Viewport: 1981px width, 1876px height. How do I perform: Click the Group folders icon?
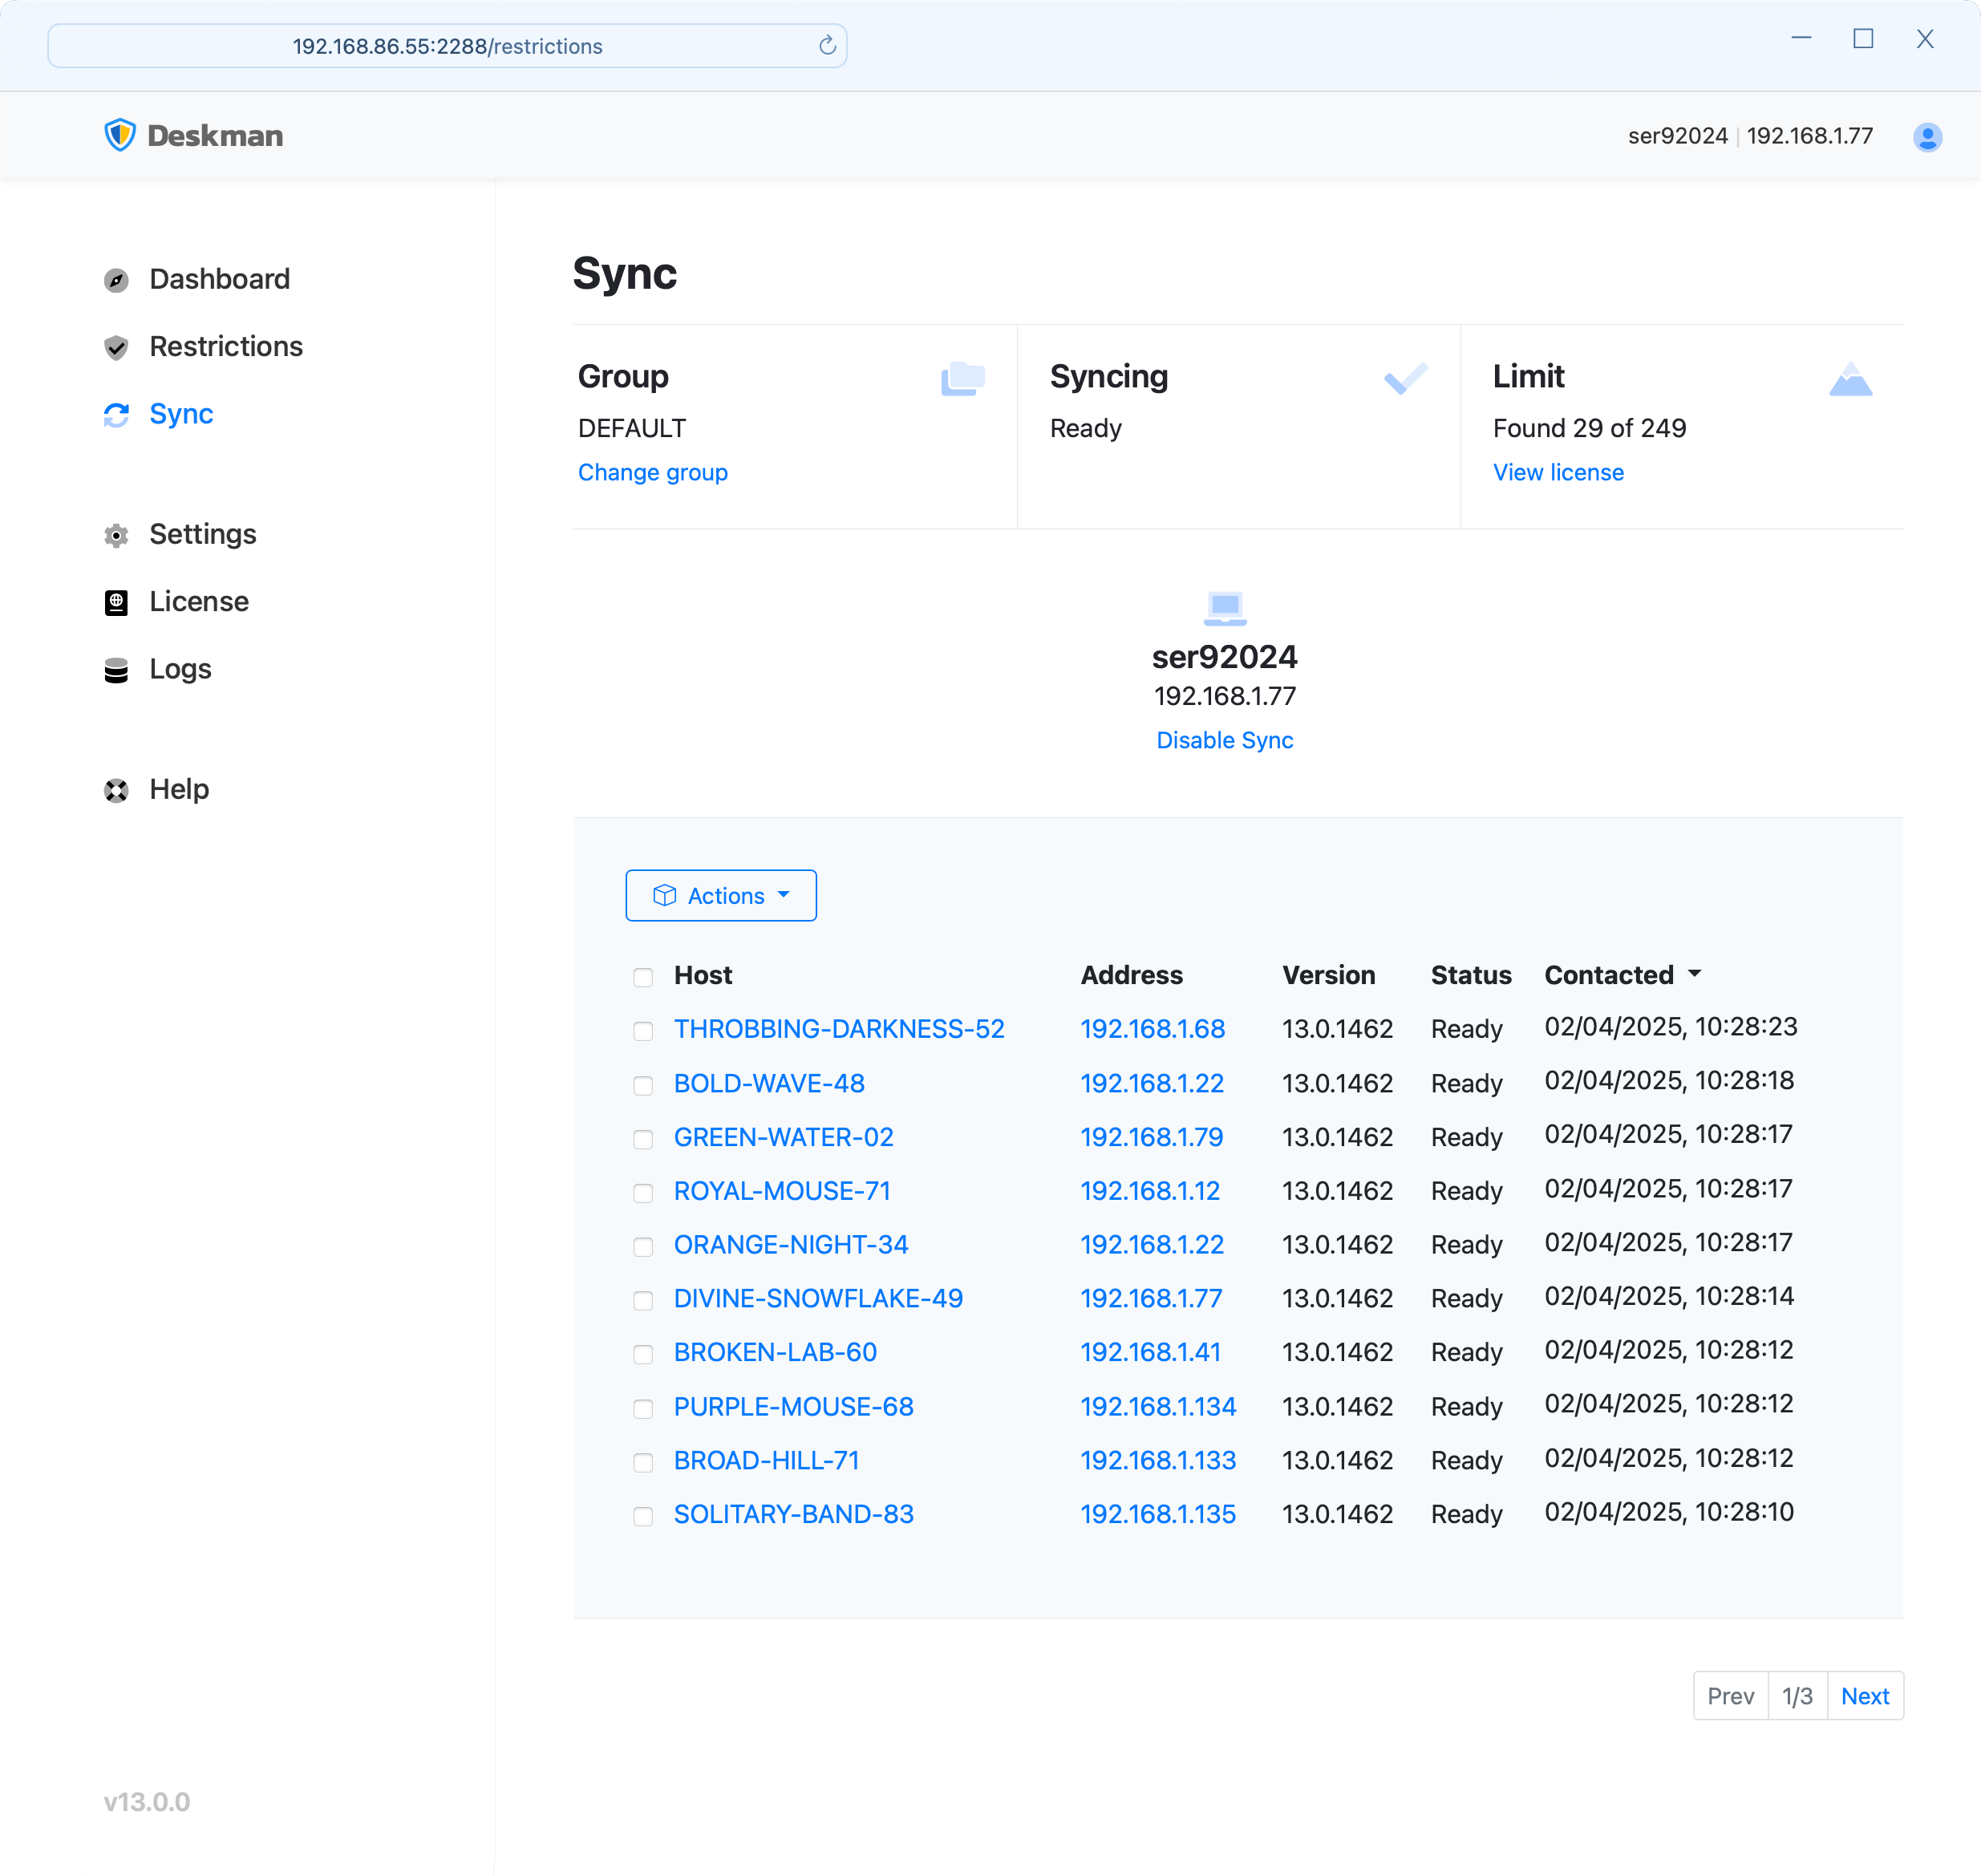963,379
